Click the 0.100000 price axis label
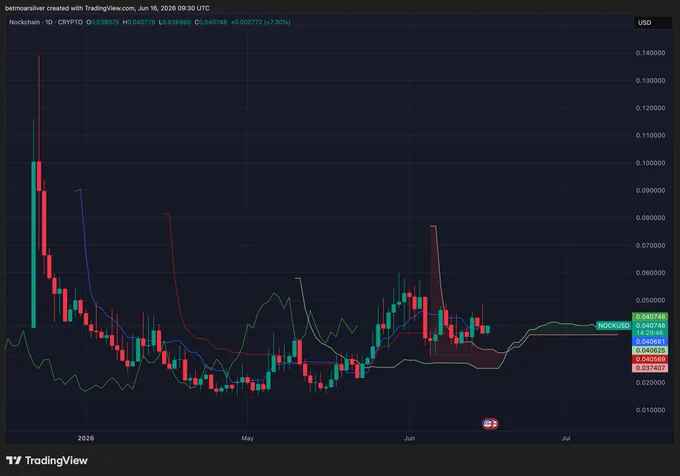This screenshot has width=680, height=476. (650, 163)
